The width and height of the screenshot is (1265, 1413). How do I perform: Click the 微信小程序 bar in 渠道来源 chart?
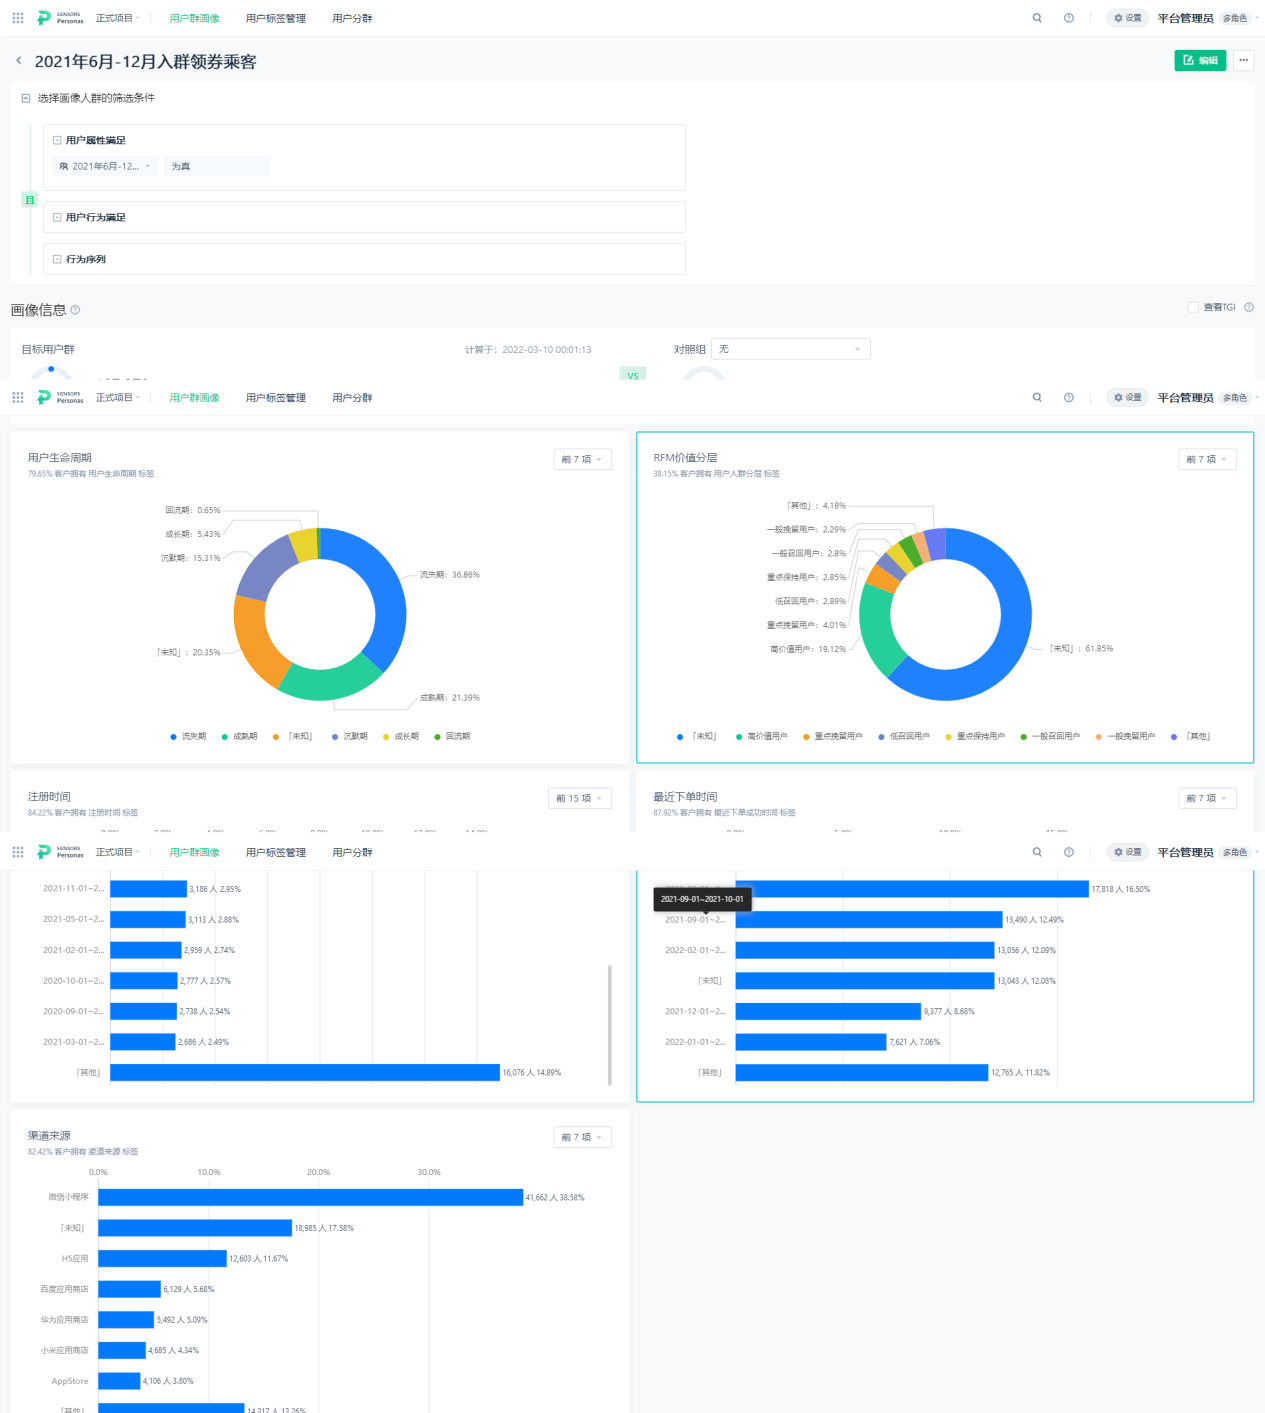[x=310, y=1197]
